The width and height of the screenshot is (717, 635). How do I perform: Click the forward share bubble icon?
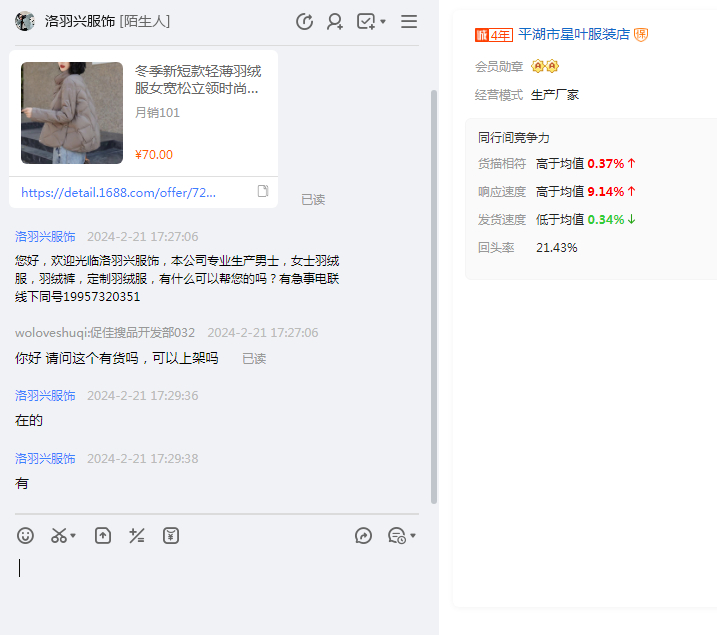pyautogui.click(x=364, y=535)
